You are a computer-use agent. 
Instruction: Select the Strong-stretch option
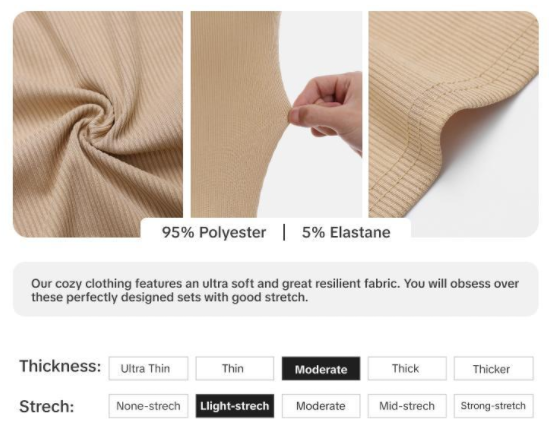pyautogui.click(x=494, y=406)
